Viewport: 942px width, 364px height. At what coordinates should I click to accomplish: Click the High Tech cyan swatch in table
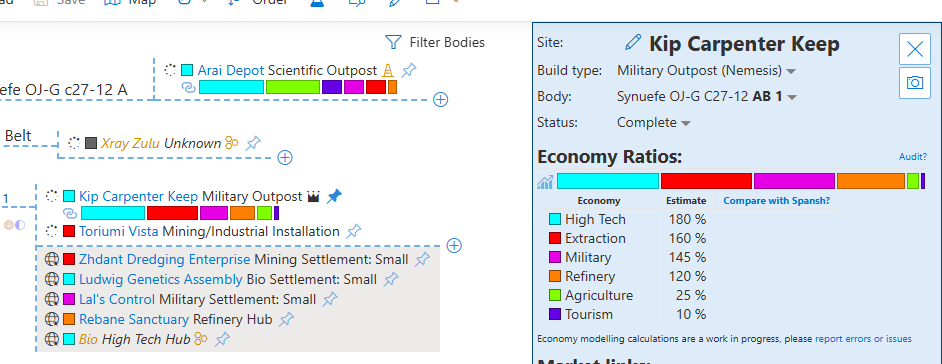click(x=555, y=220)
